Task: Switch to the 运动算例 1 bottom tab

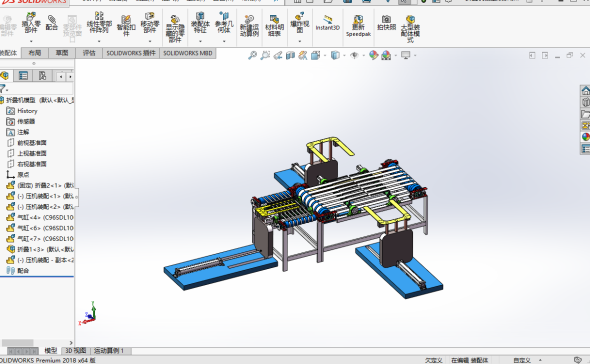Action: [111, 351]
